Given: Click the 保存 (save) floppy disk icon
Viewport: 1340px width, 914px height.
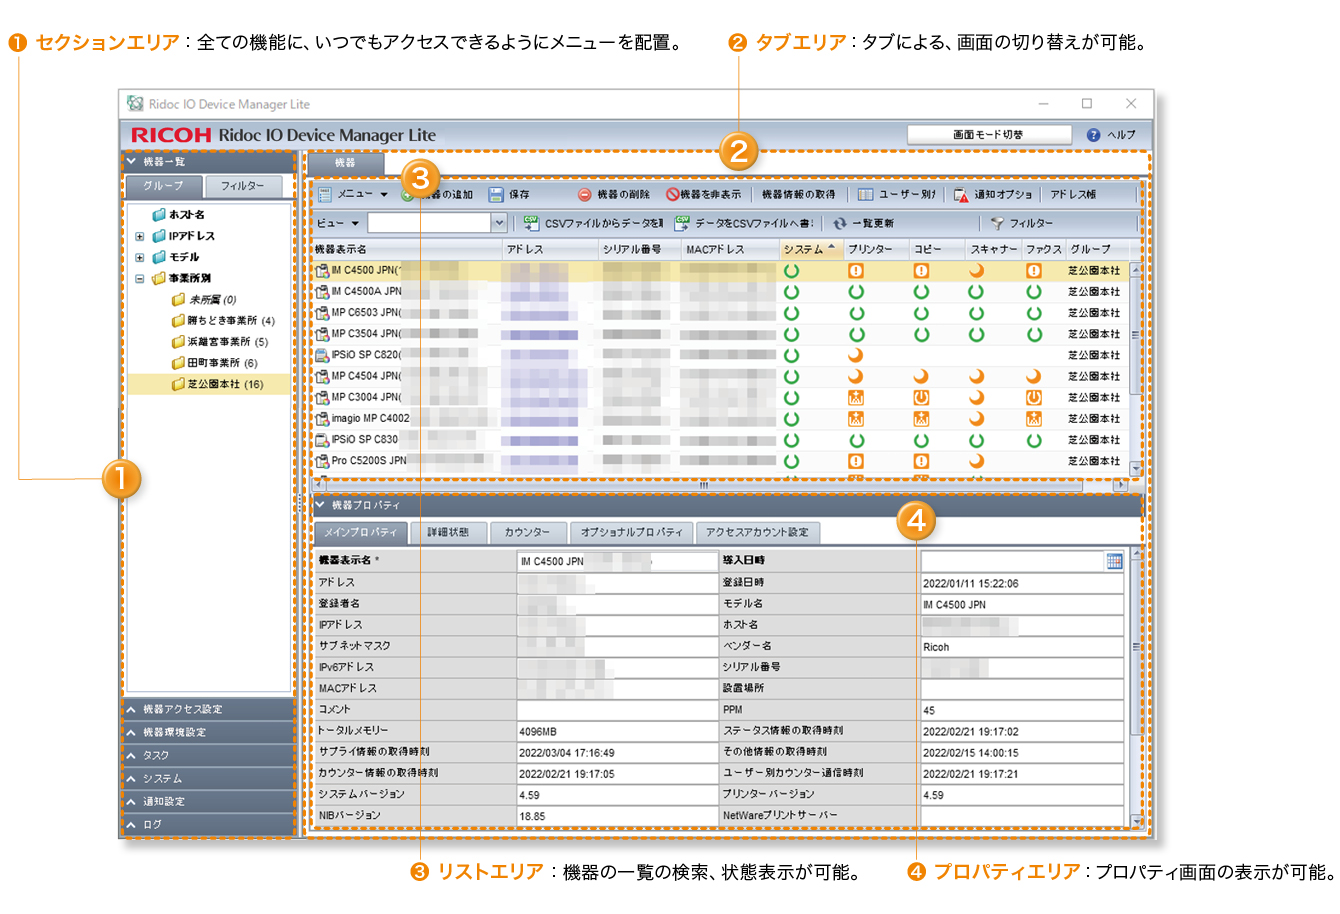Looking at the screenshot, I should pyautogui.click(x=496, y=195).
